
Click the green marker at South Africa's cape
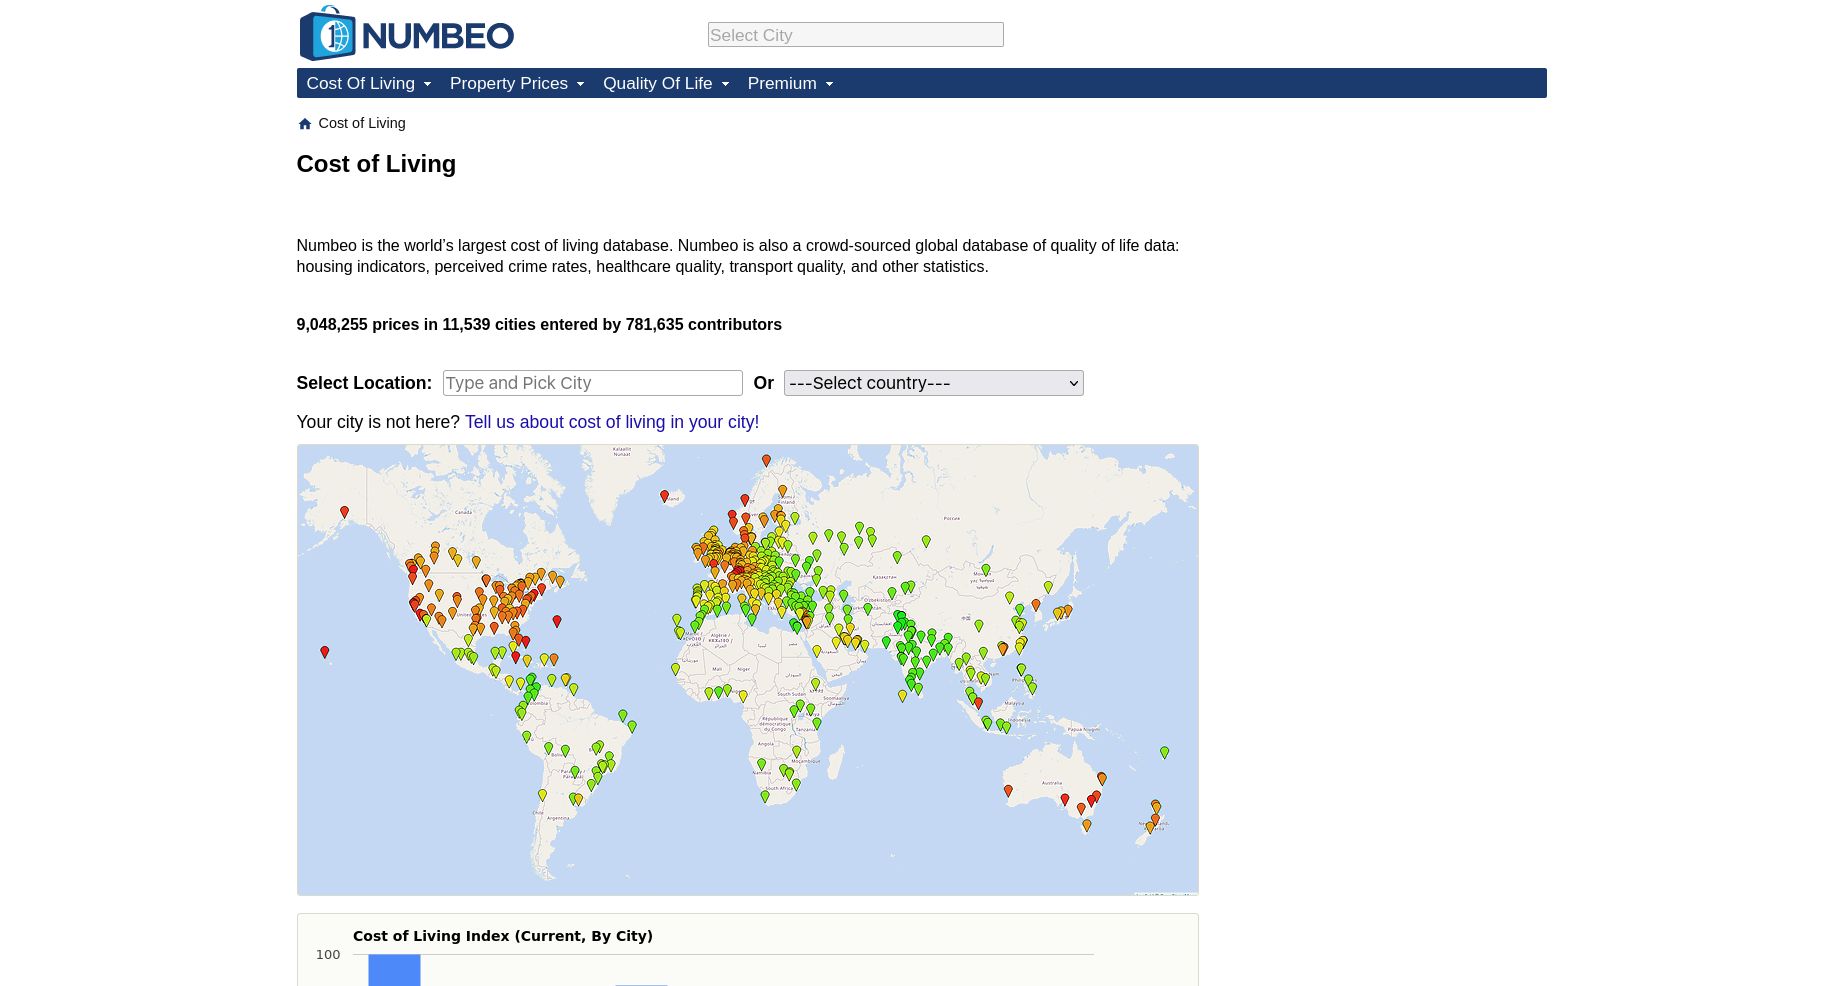pos(765,797)
